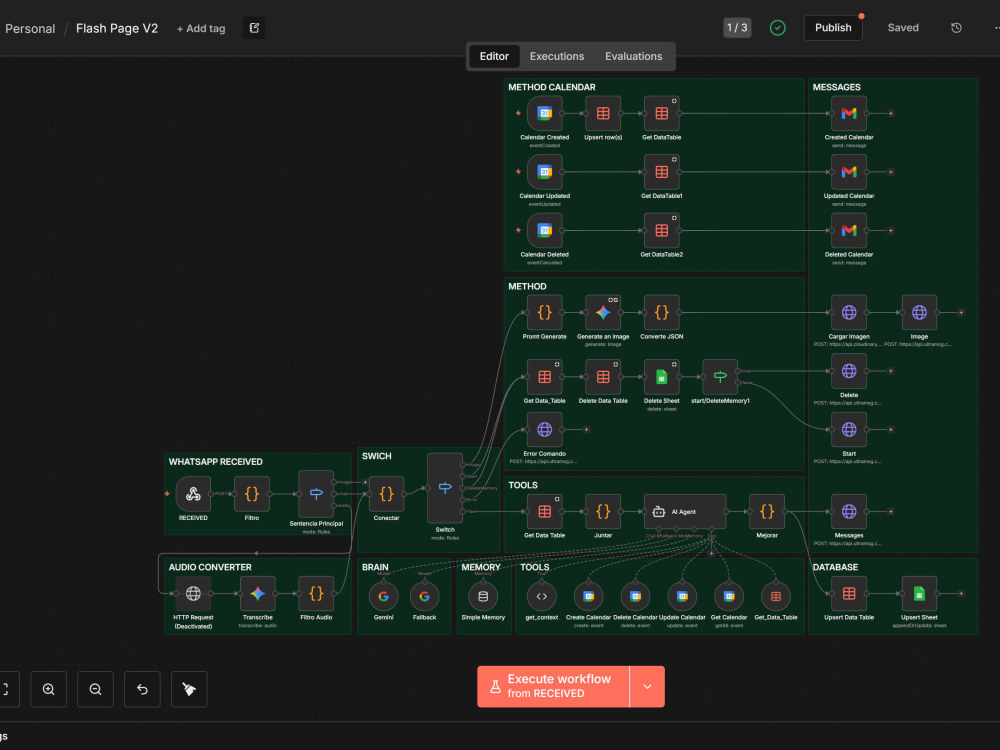Image resolution: width=1000 pixels, height=750 pixels.
Task: Open the Calendar Created trigger node
Action: pyautogui.click(x=545, y=114)
